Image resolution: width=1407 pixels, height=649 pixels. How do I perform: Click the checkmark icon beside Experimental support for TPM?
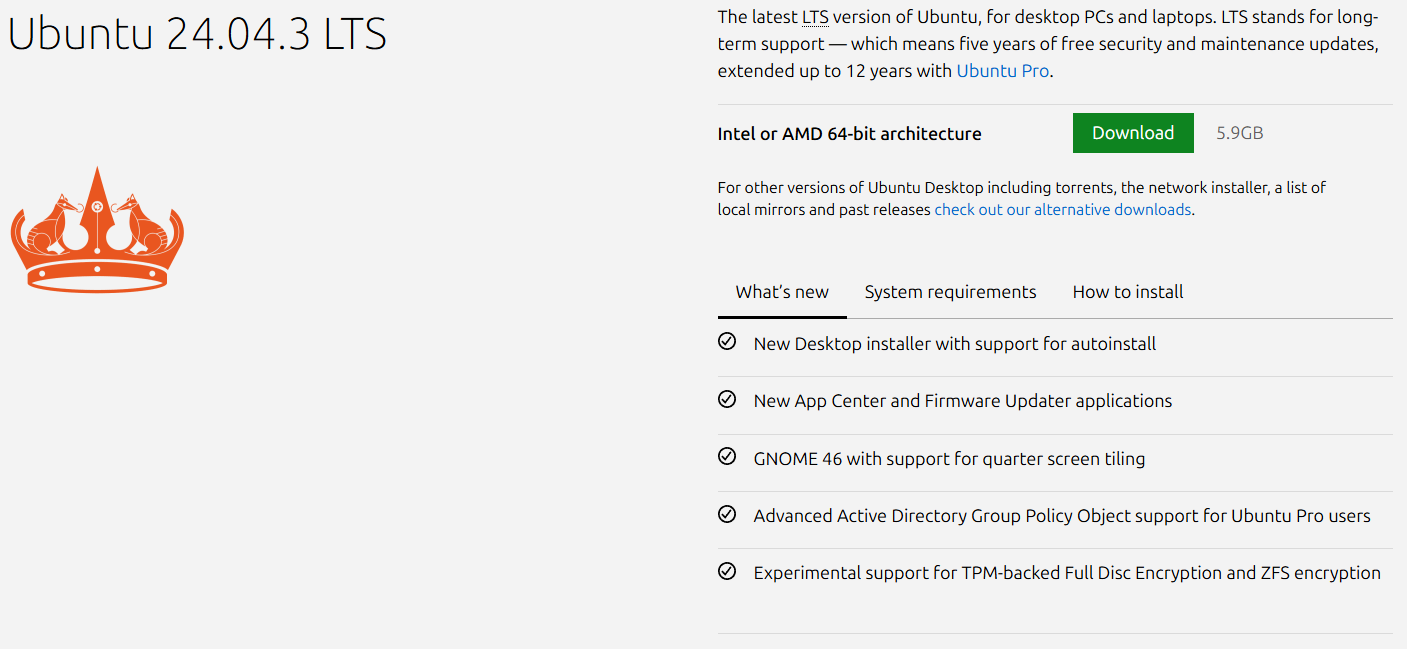click(x=727, y=571)
